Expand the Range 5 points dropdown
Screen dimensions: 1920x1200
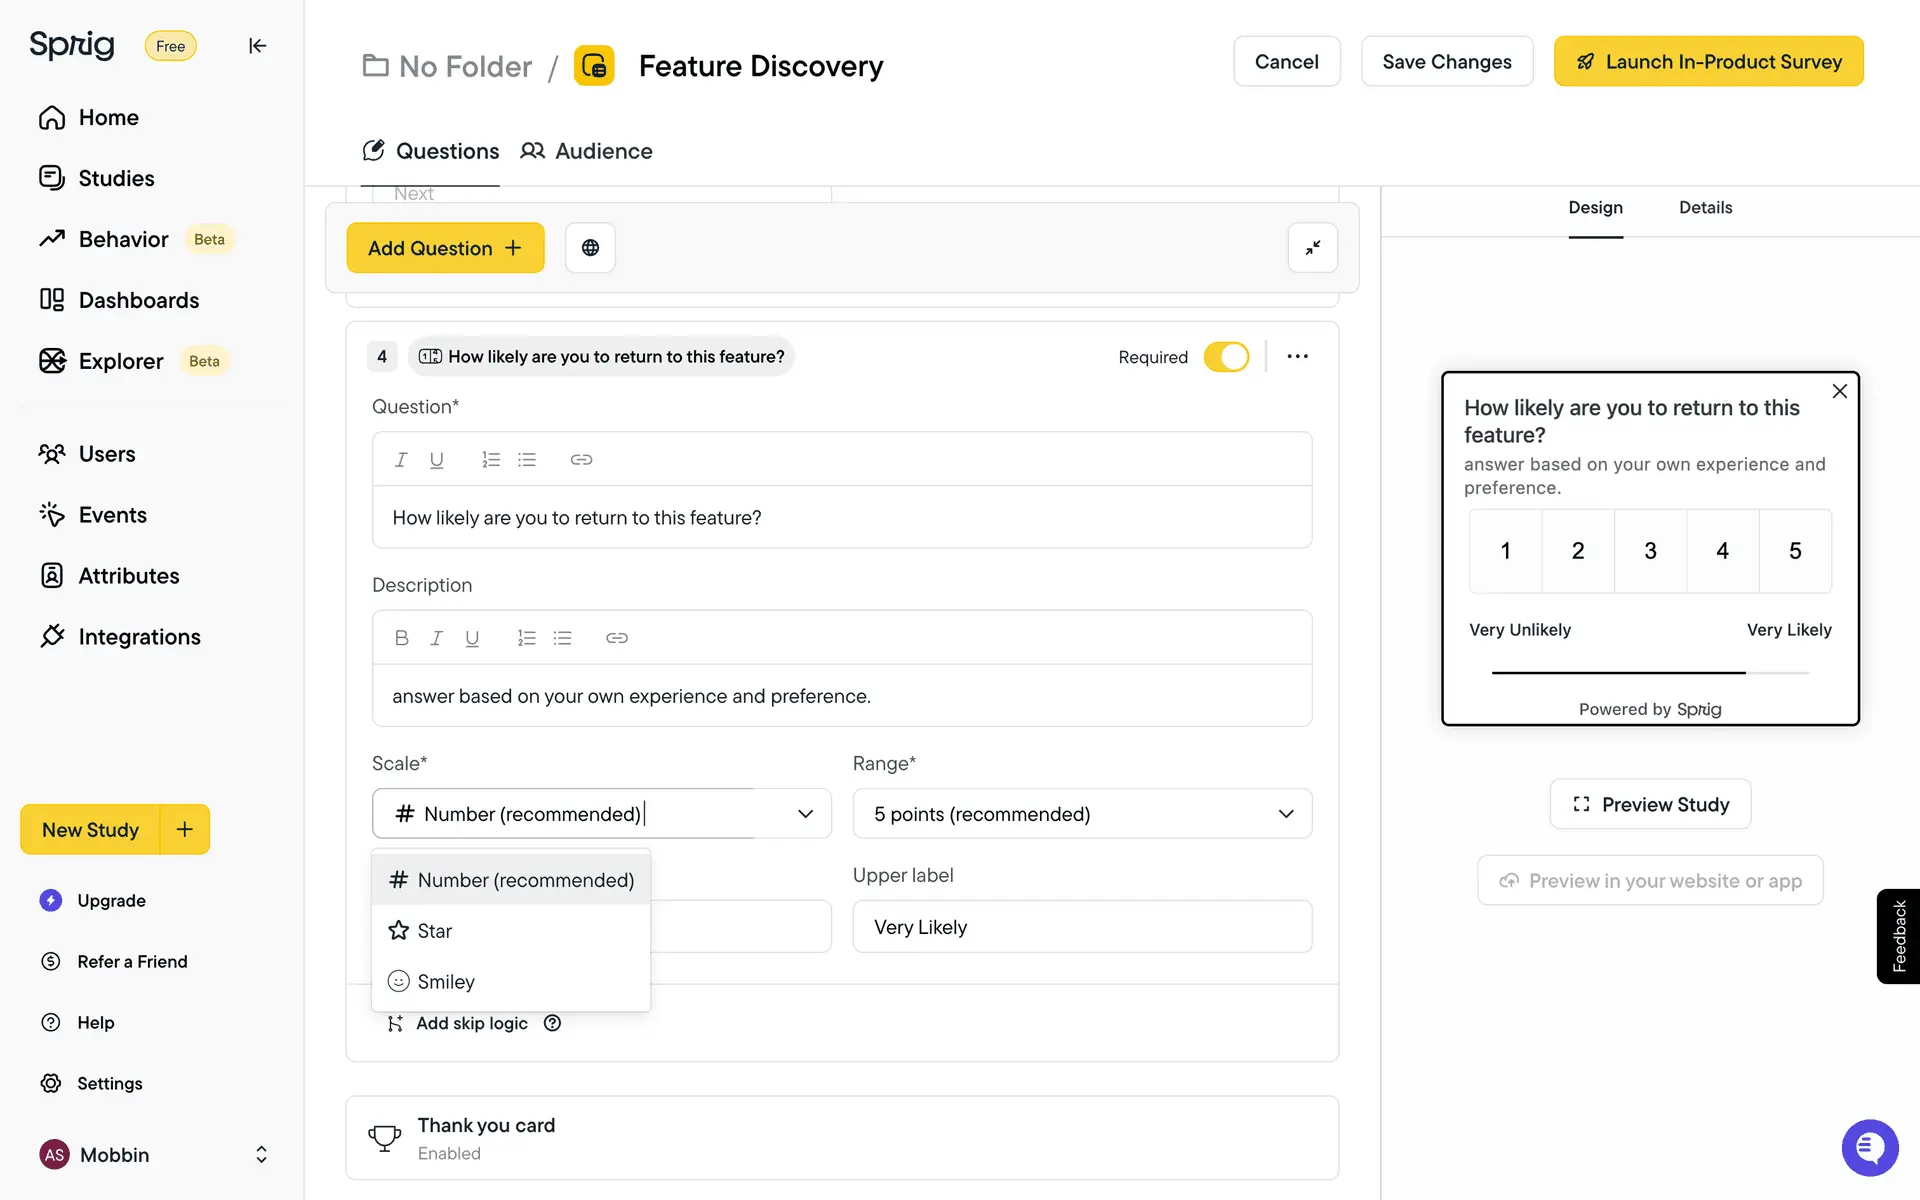point(1081,814)
